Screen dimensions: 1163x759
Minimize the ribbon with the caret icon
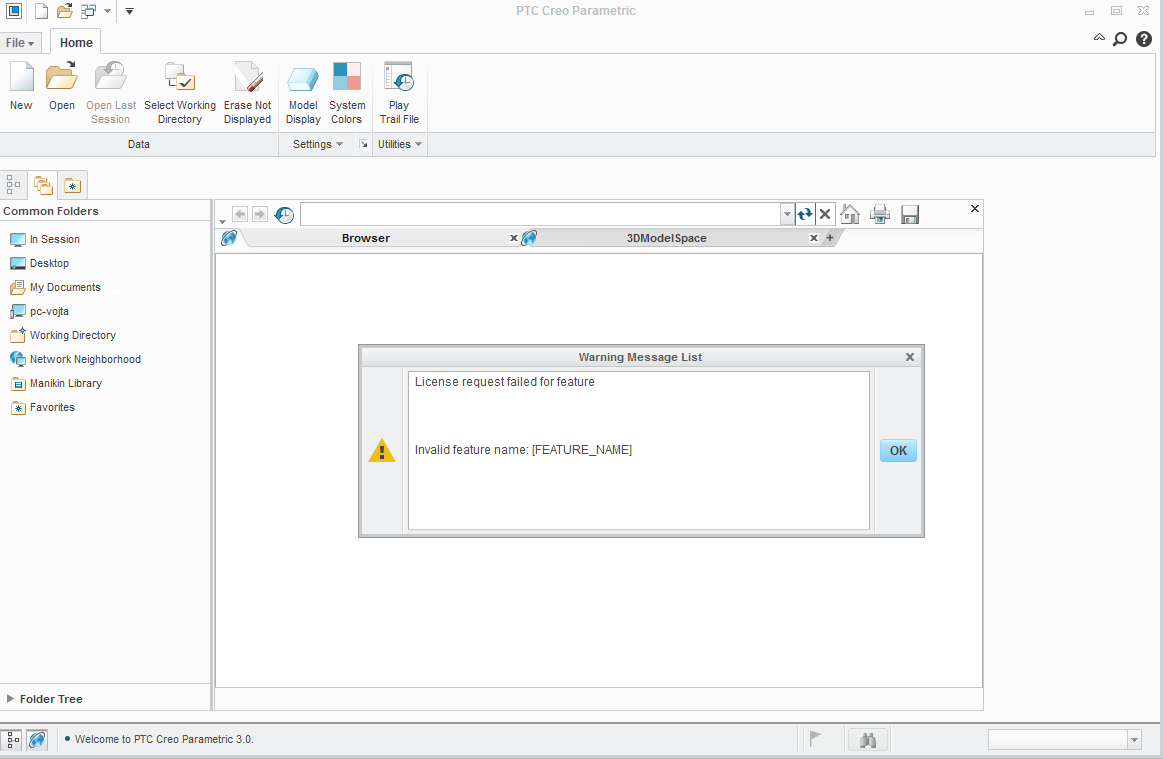pyautogui.click(x=1099, y=37)
